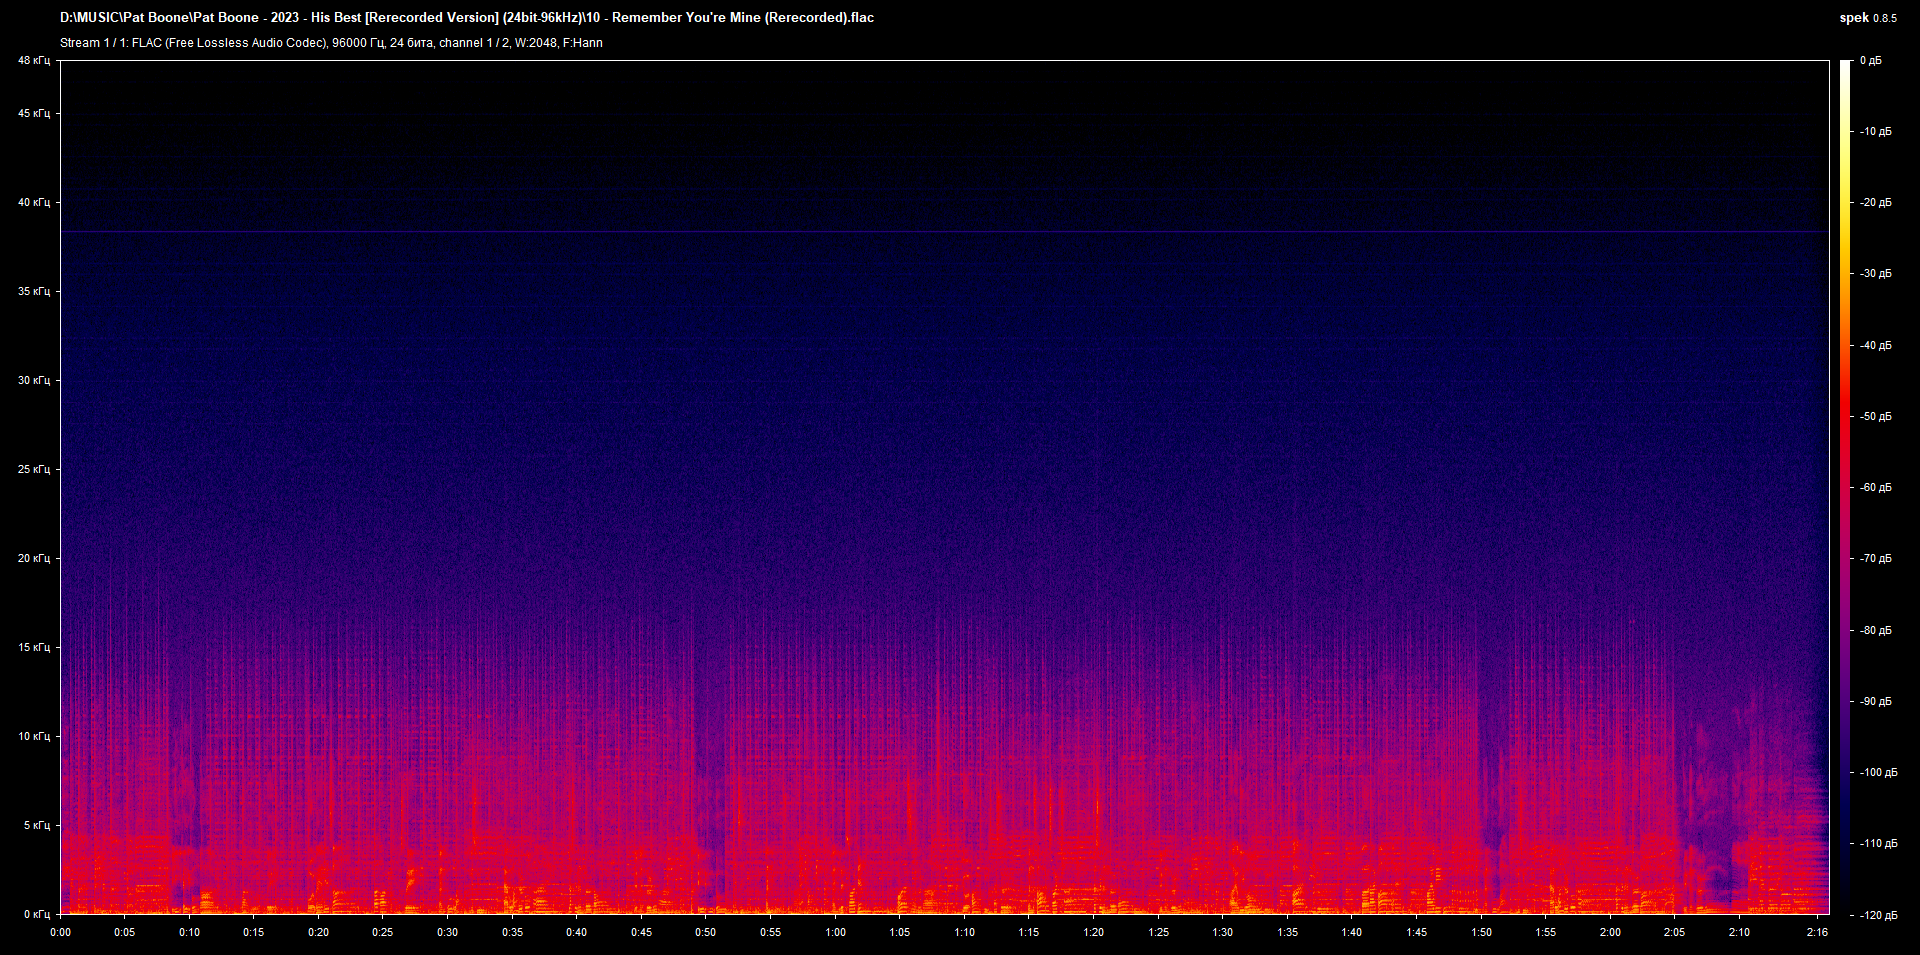Click the 2:05 time axis marker

click(x=1674, y=932)
